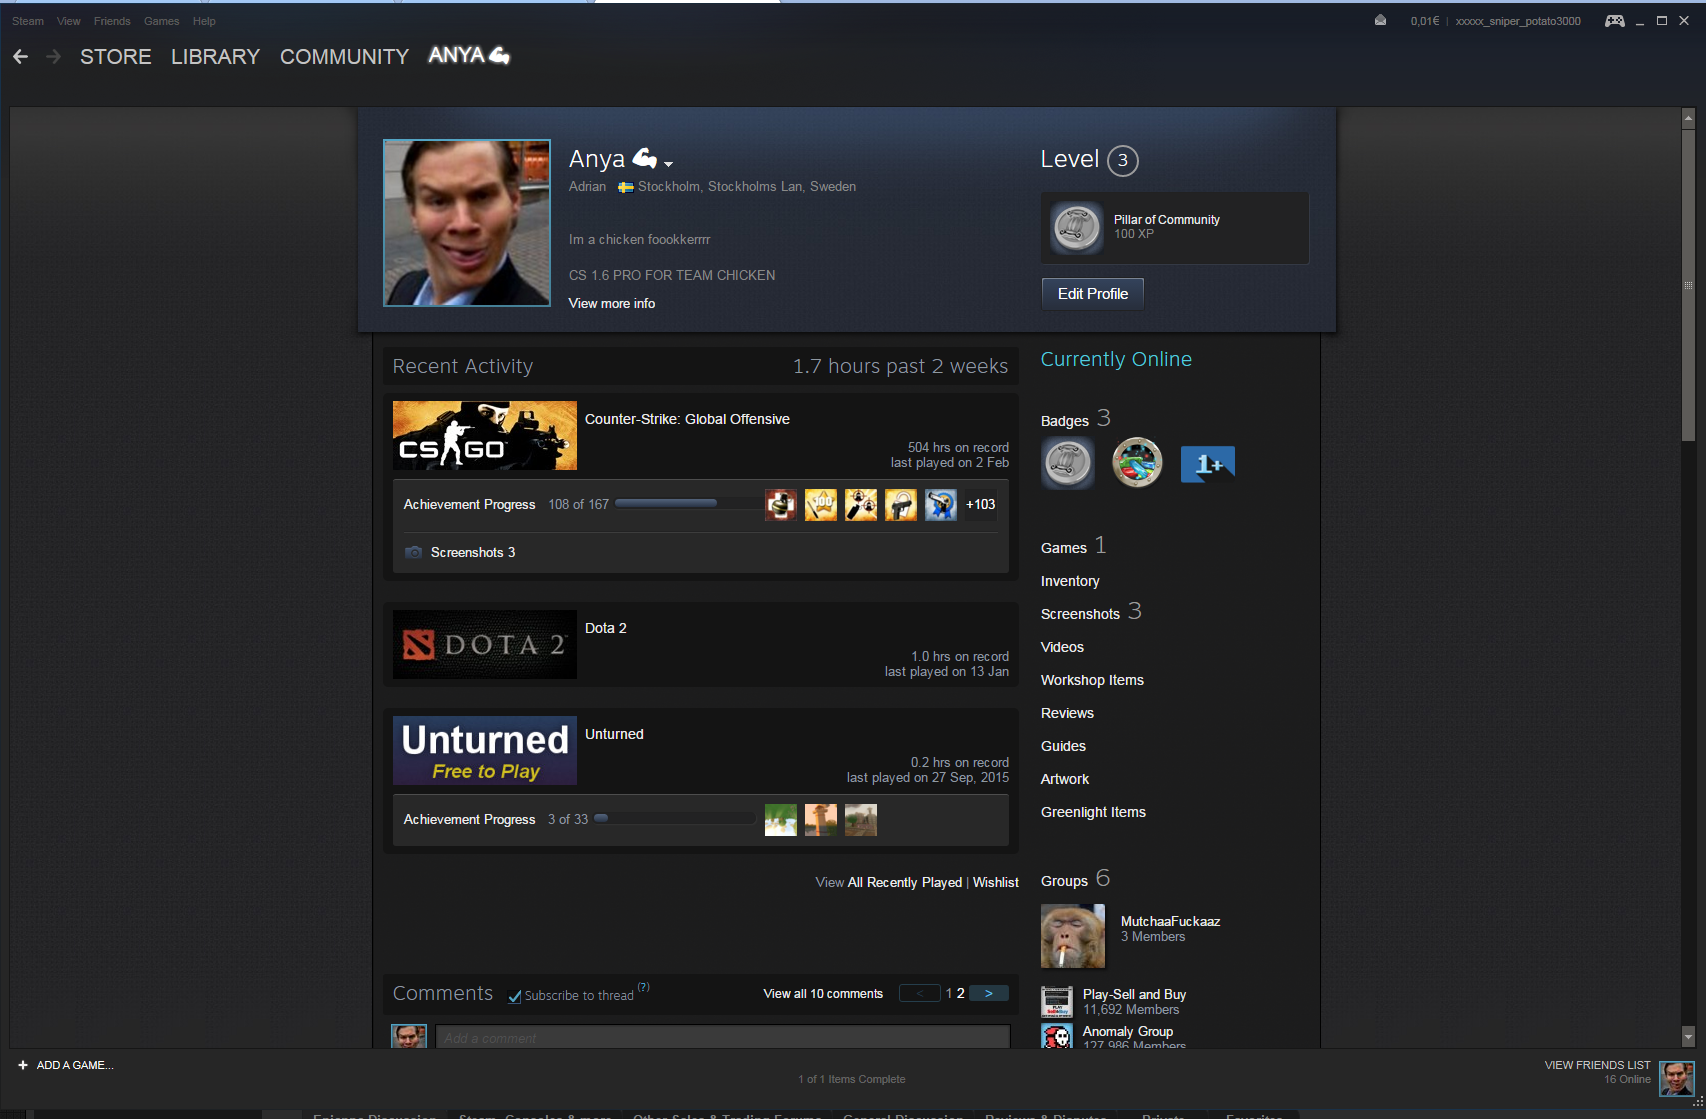Expand the Anya name history dropdown arrow
1706x1119 pixels.
tap(668, 164)
